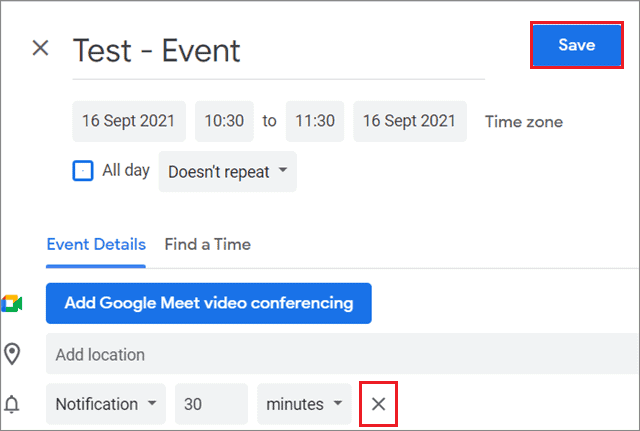
Task: Pick the start date 16 Sept 2021
Action: click(128, 121)
